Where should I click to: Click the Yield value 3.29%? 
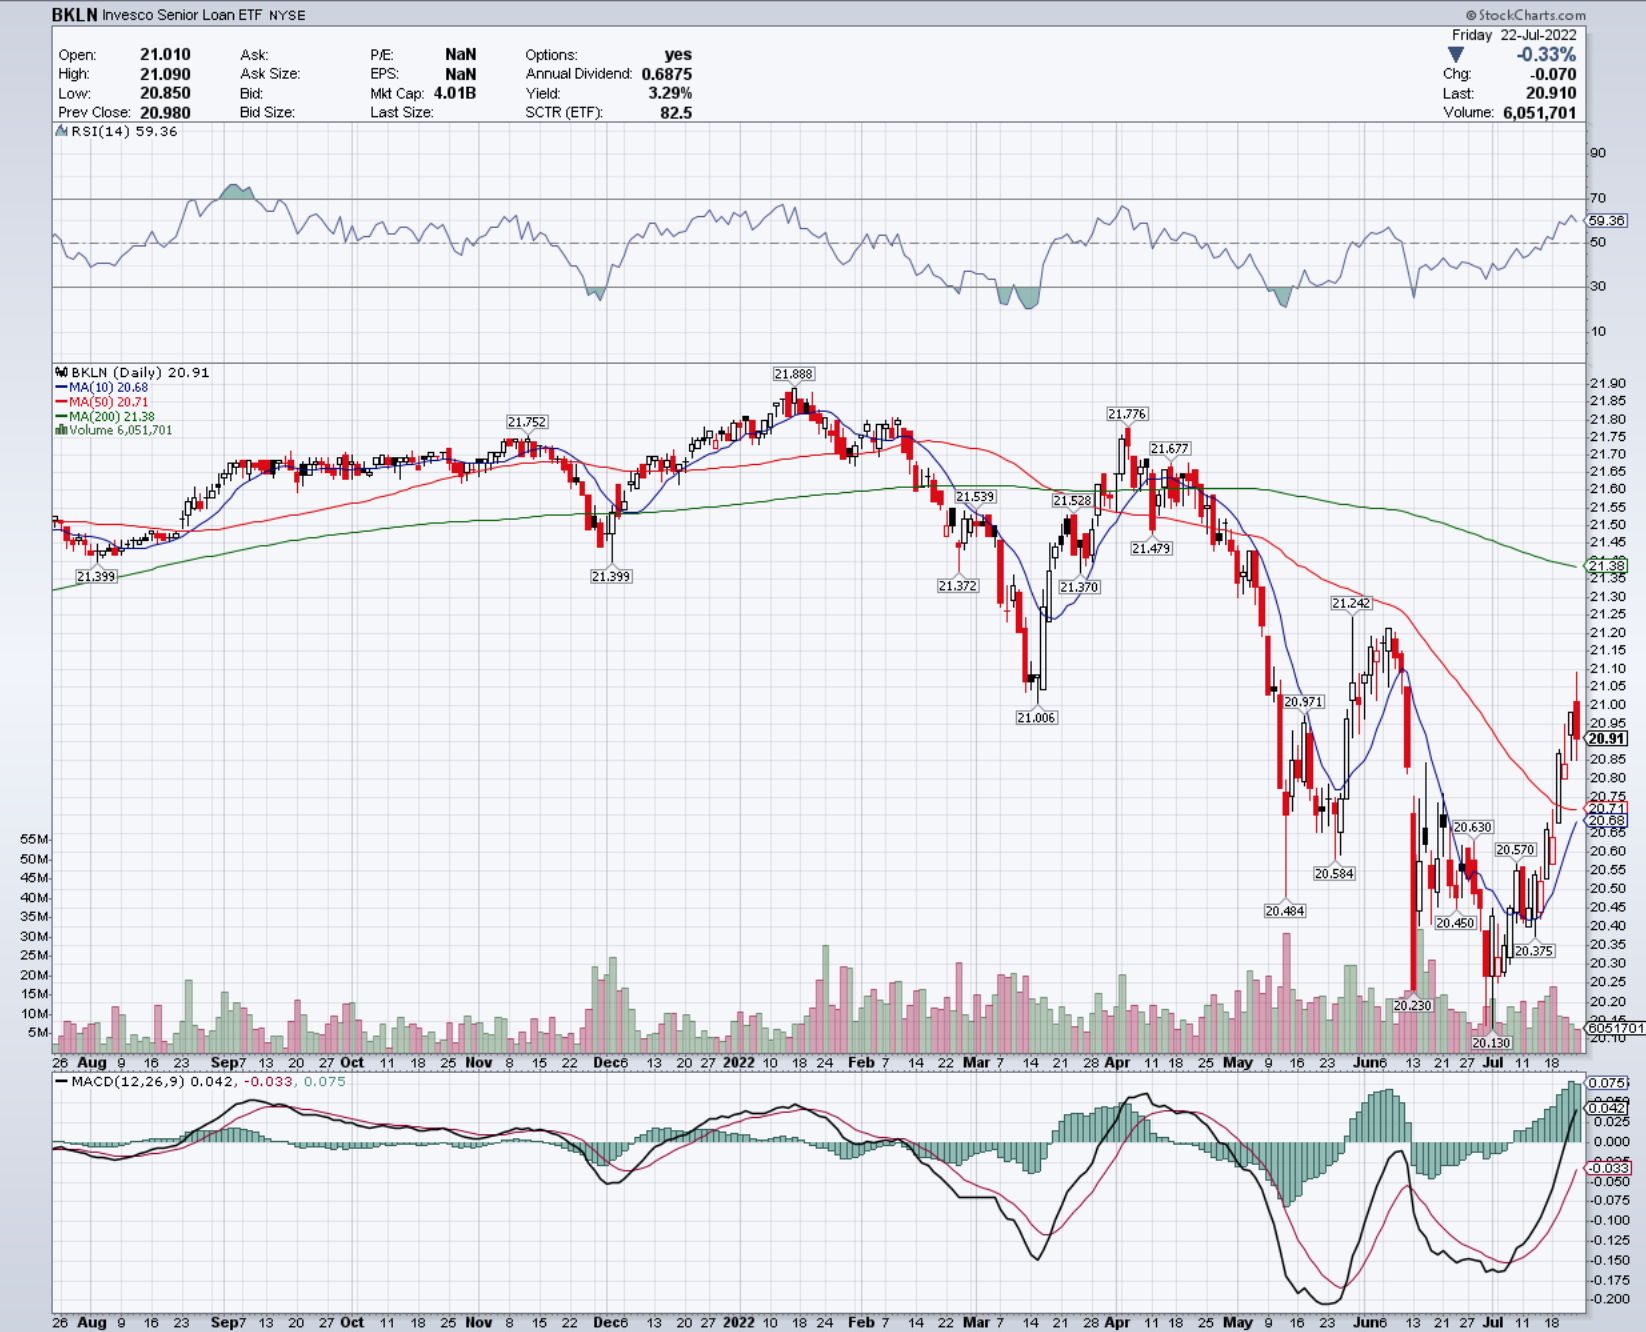(670, 93)
